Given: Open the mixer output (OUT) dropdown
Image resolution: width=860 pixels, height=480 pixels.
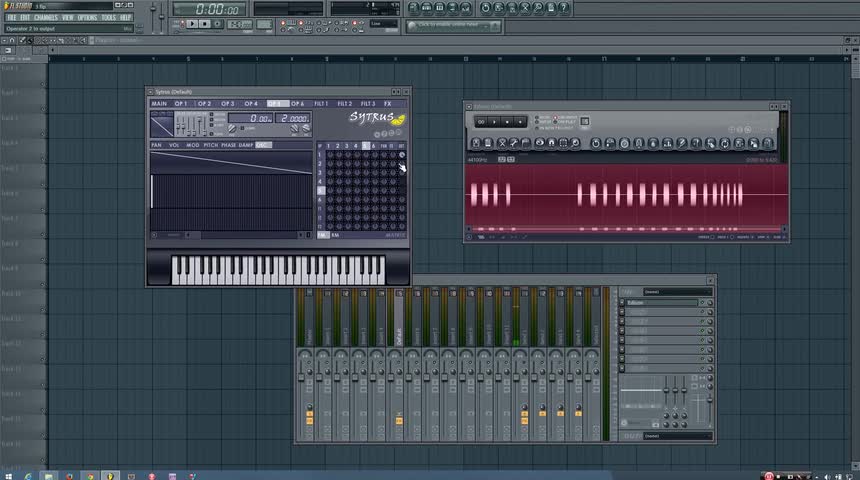Looking at the screenshot, I should tap(677, 436).
